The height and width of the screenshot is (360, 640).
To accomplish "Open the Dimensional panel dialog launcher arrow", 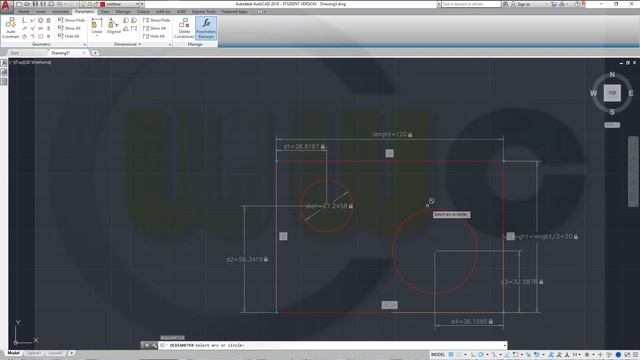I will pyautogui.click(x=170, y=44).
